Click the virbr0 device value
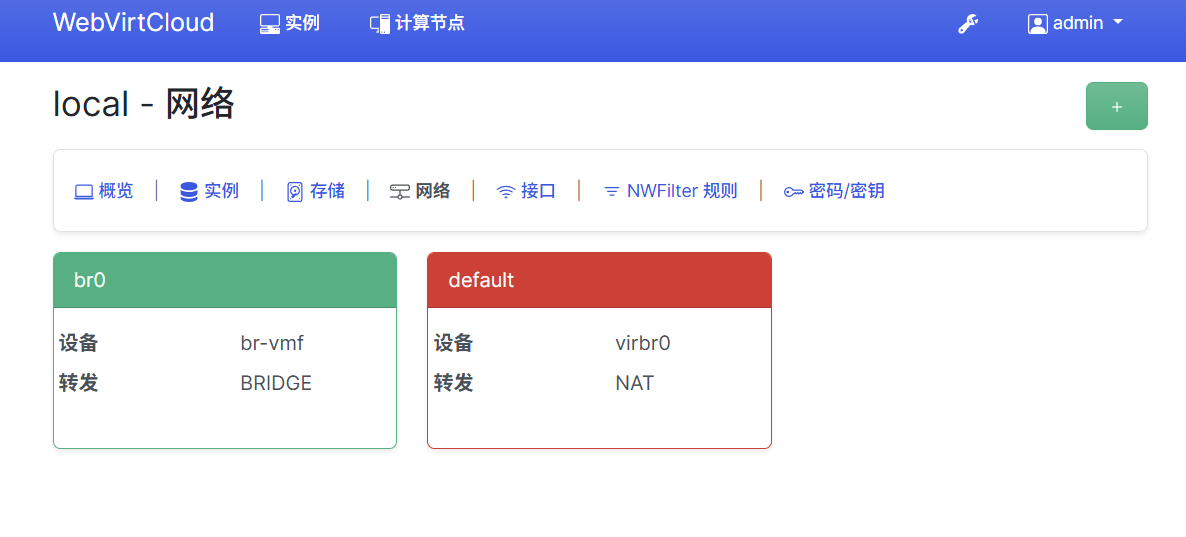 click(643, 343)
